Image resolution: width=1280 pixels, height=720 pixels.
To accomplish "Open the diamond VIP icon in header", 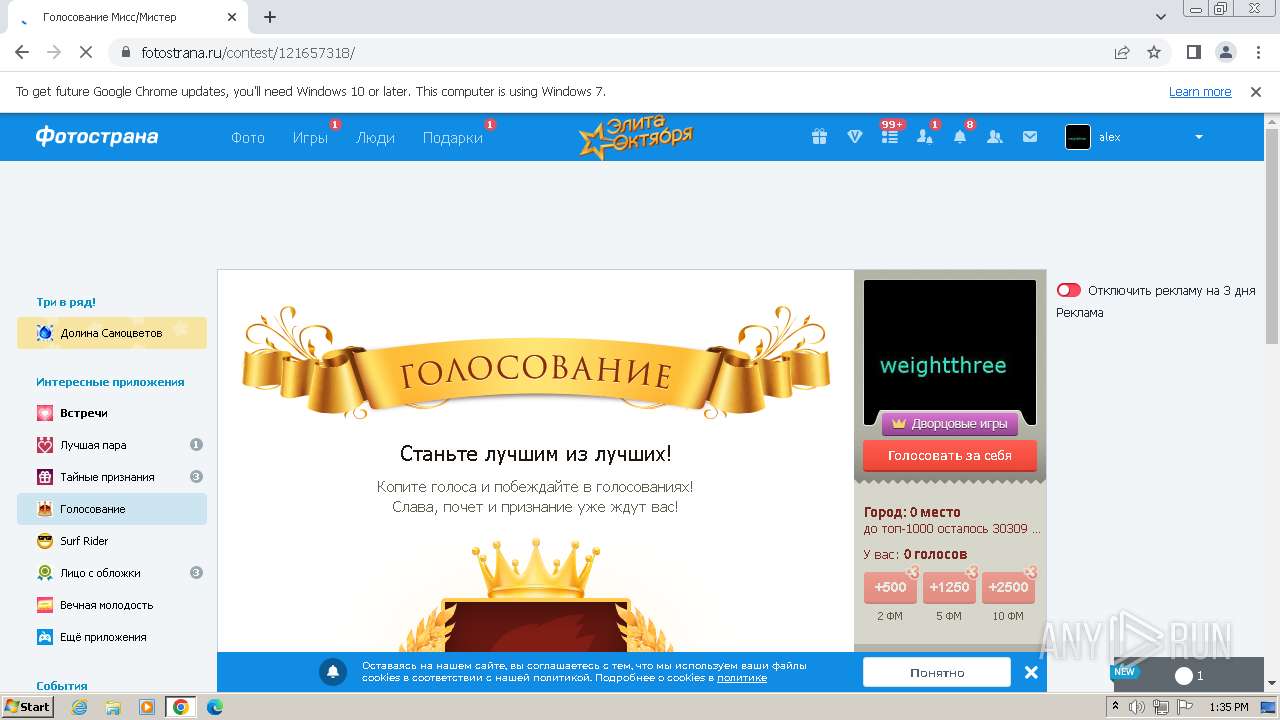I will [x=855, y=137].
